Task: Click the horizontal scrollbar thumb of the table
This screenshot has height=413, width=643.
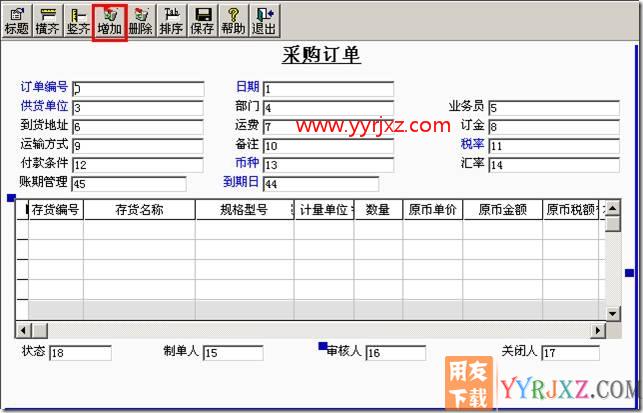Action: (x=40, y=330)
